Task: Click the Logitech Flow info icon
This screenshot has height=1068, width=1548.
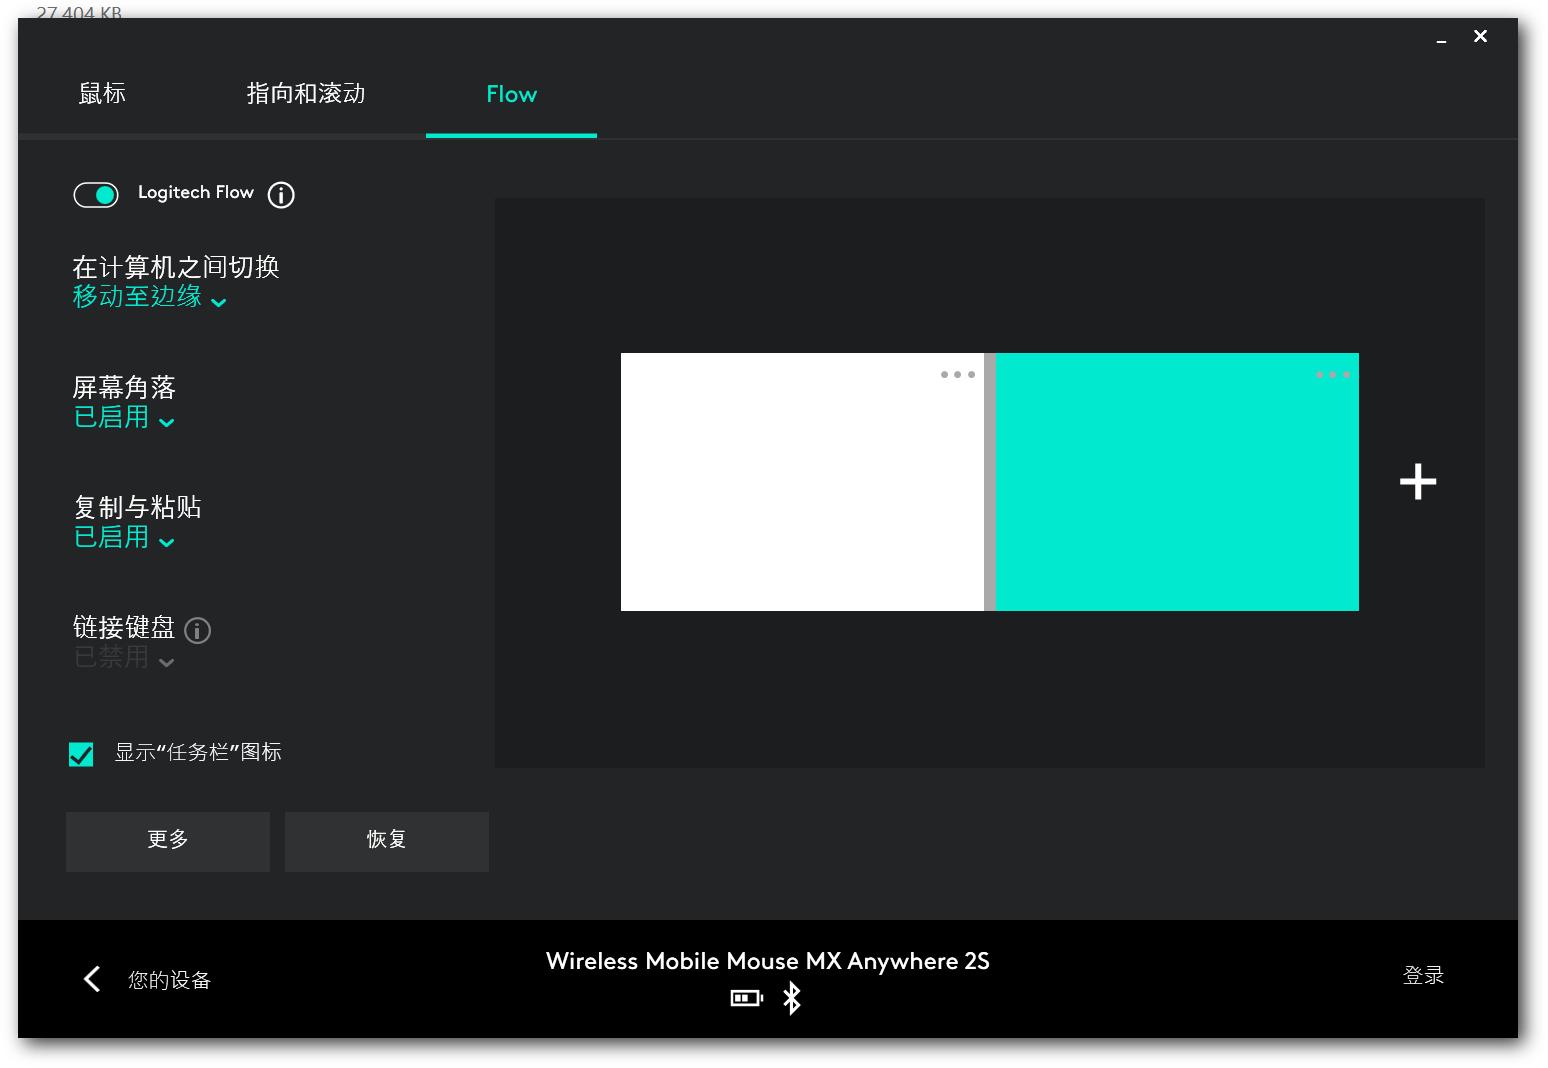Action: 281,195
